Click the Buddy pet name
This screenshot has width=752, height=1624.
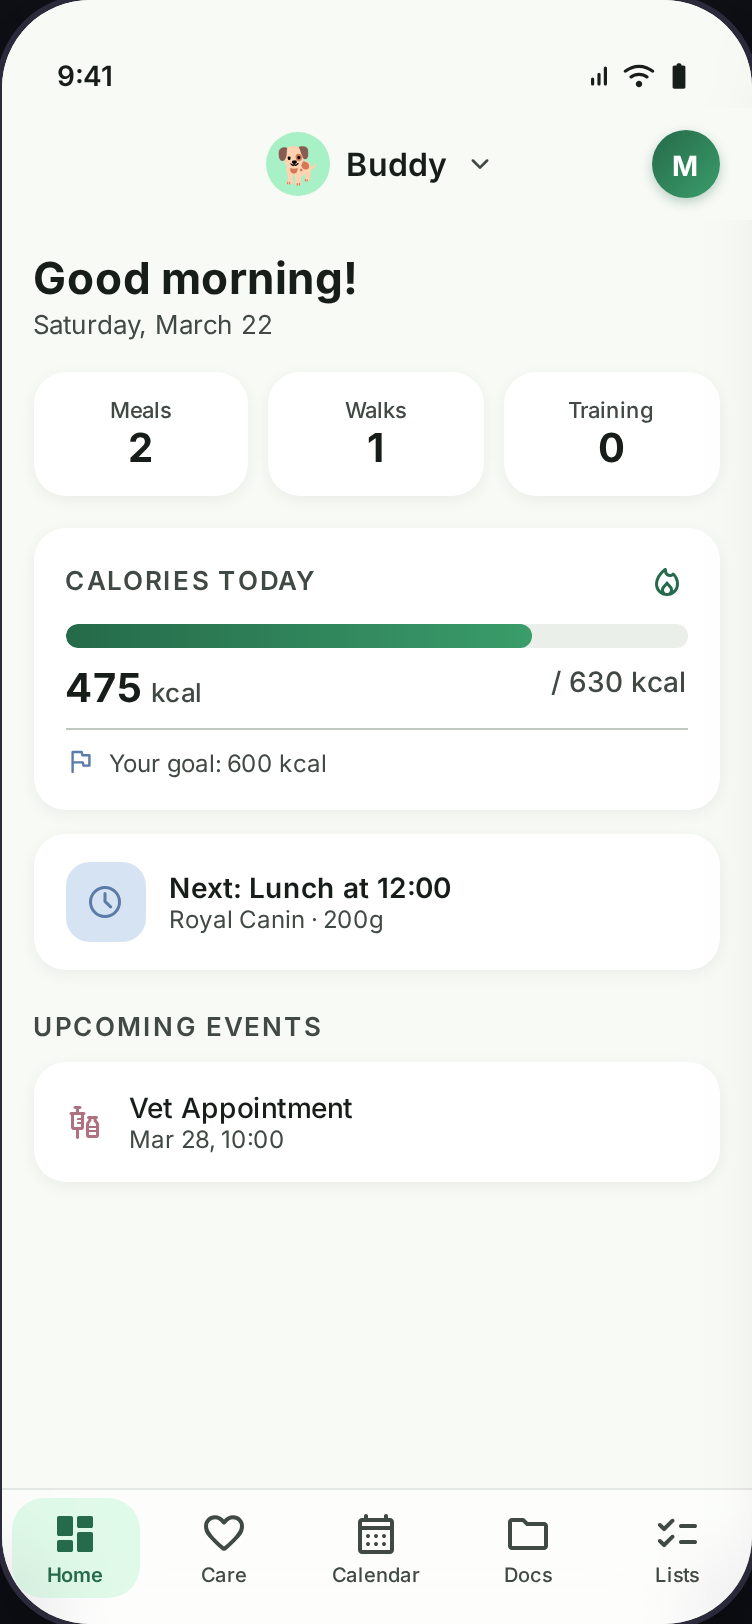pyautogui.click(x=396, y=165)
